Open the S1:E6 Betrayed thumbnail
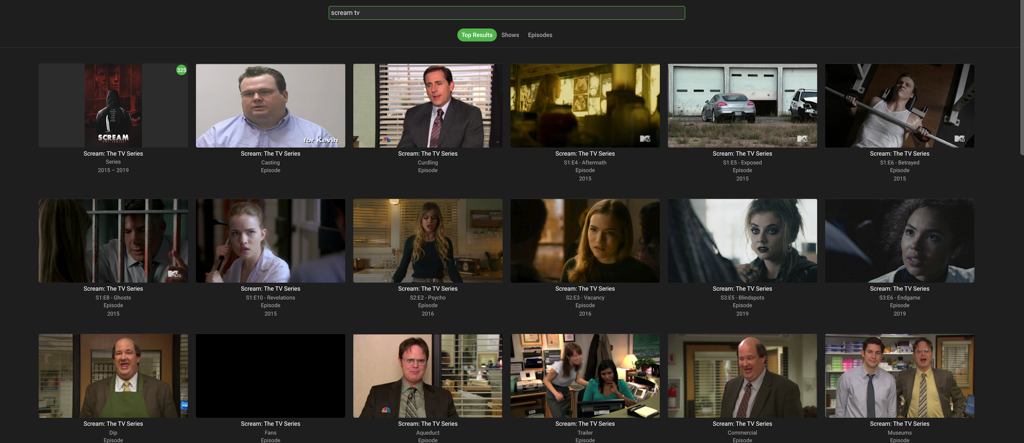This screenshot has width=1024, height=443. click(x=899, y=105)
